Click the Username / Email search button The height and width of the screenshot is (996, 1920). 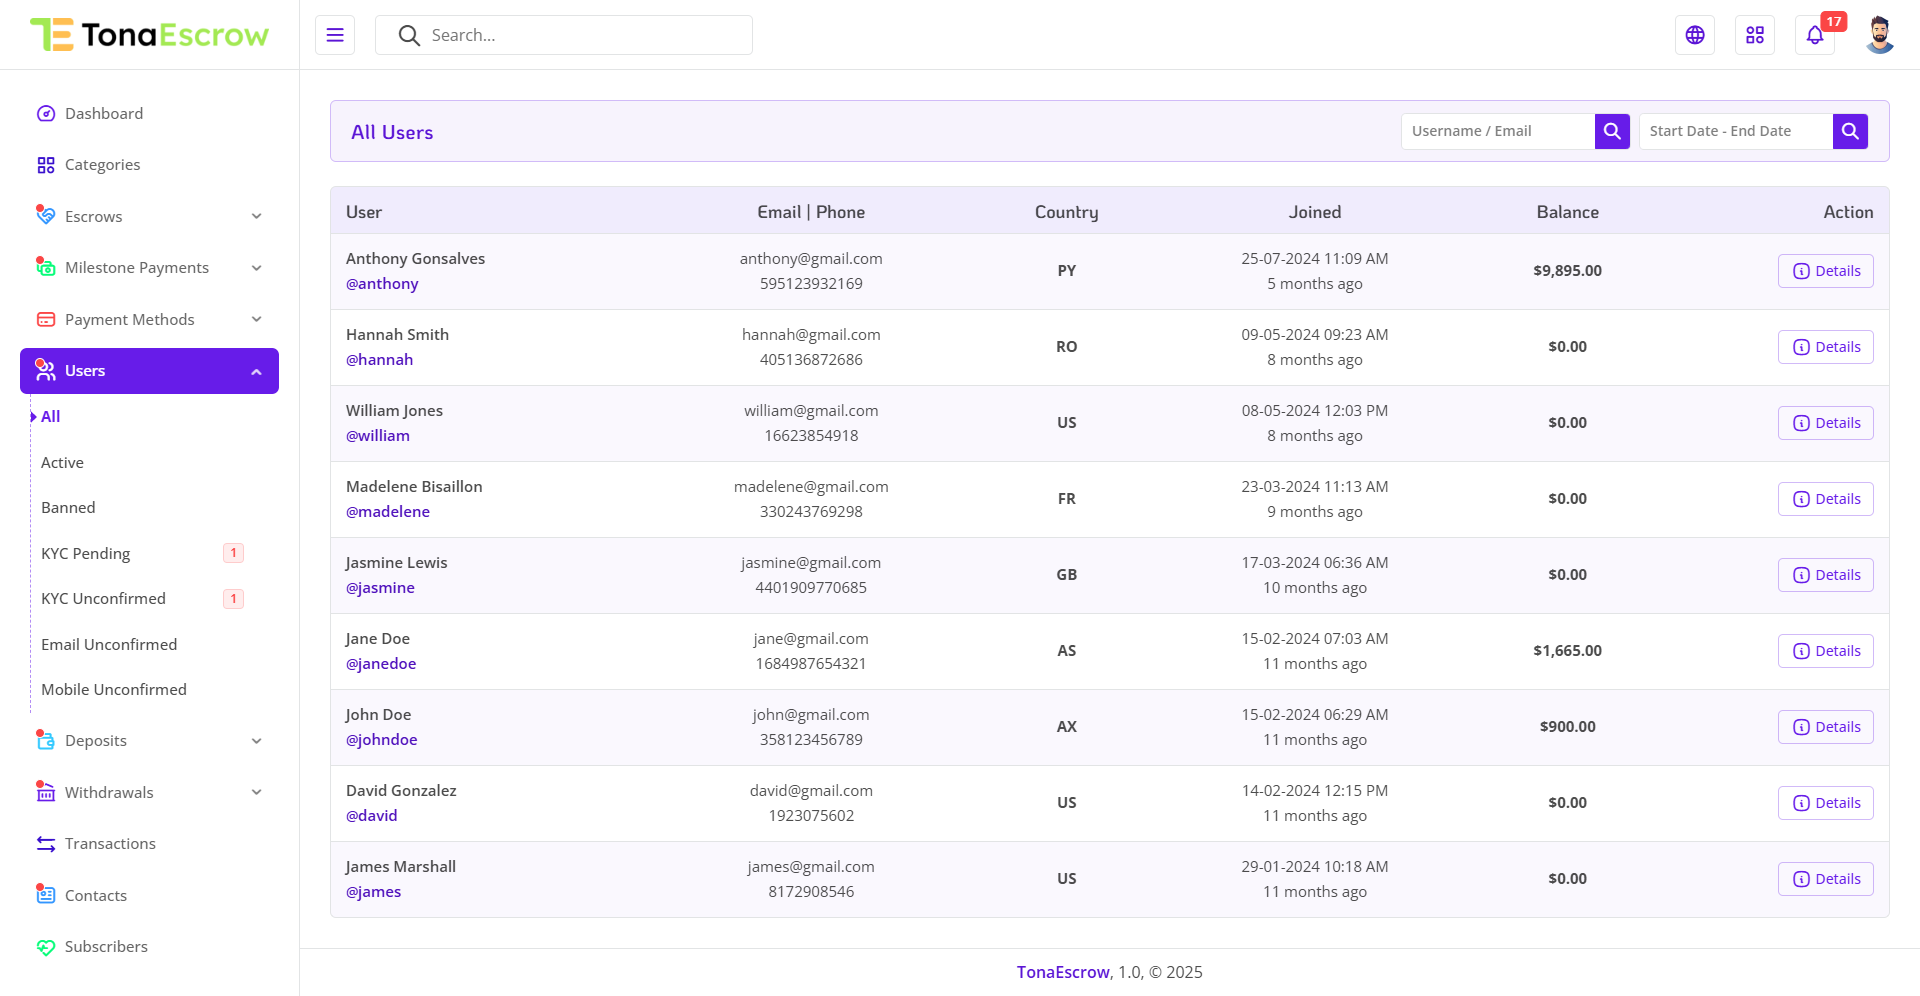(x=1612, y=131)
